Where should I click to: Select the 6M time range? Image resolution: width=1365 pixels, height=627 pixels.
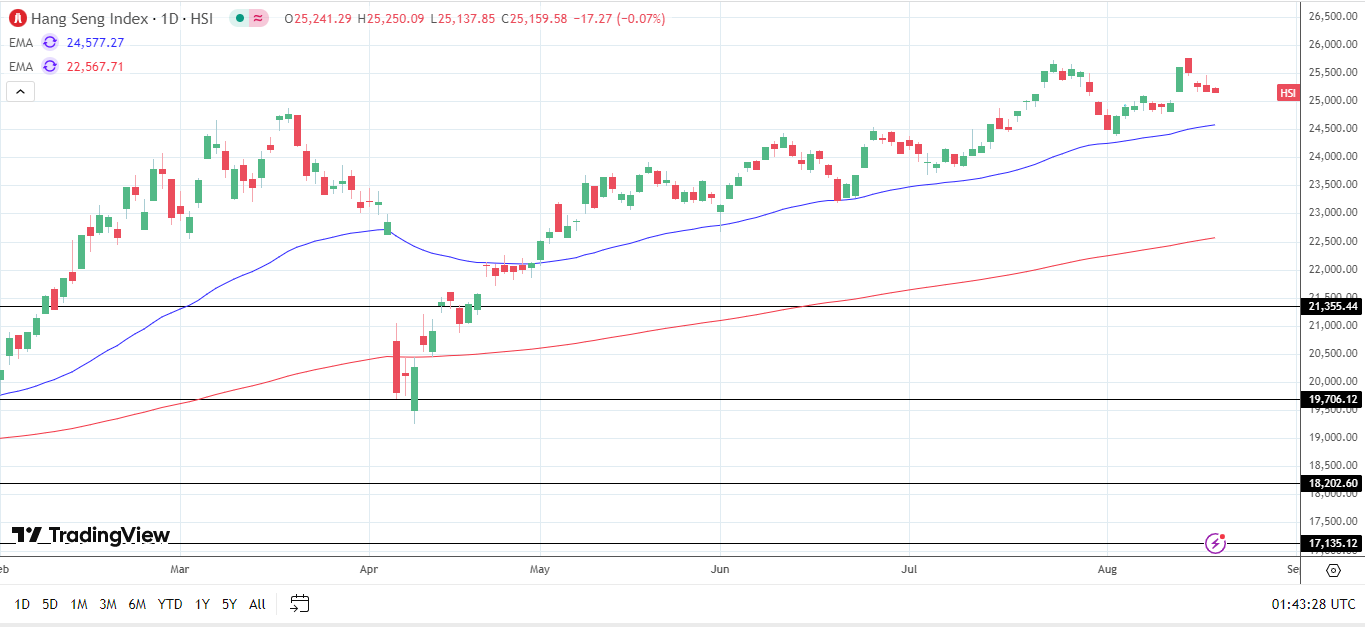click(x=137, y=604)
